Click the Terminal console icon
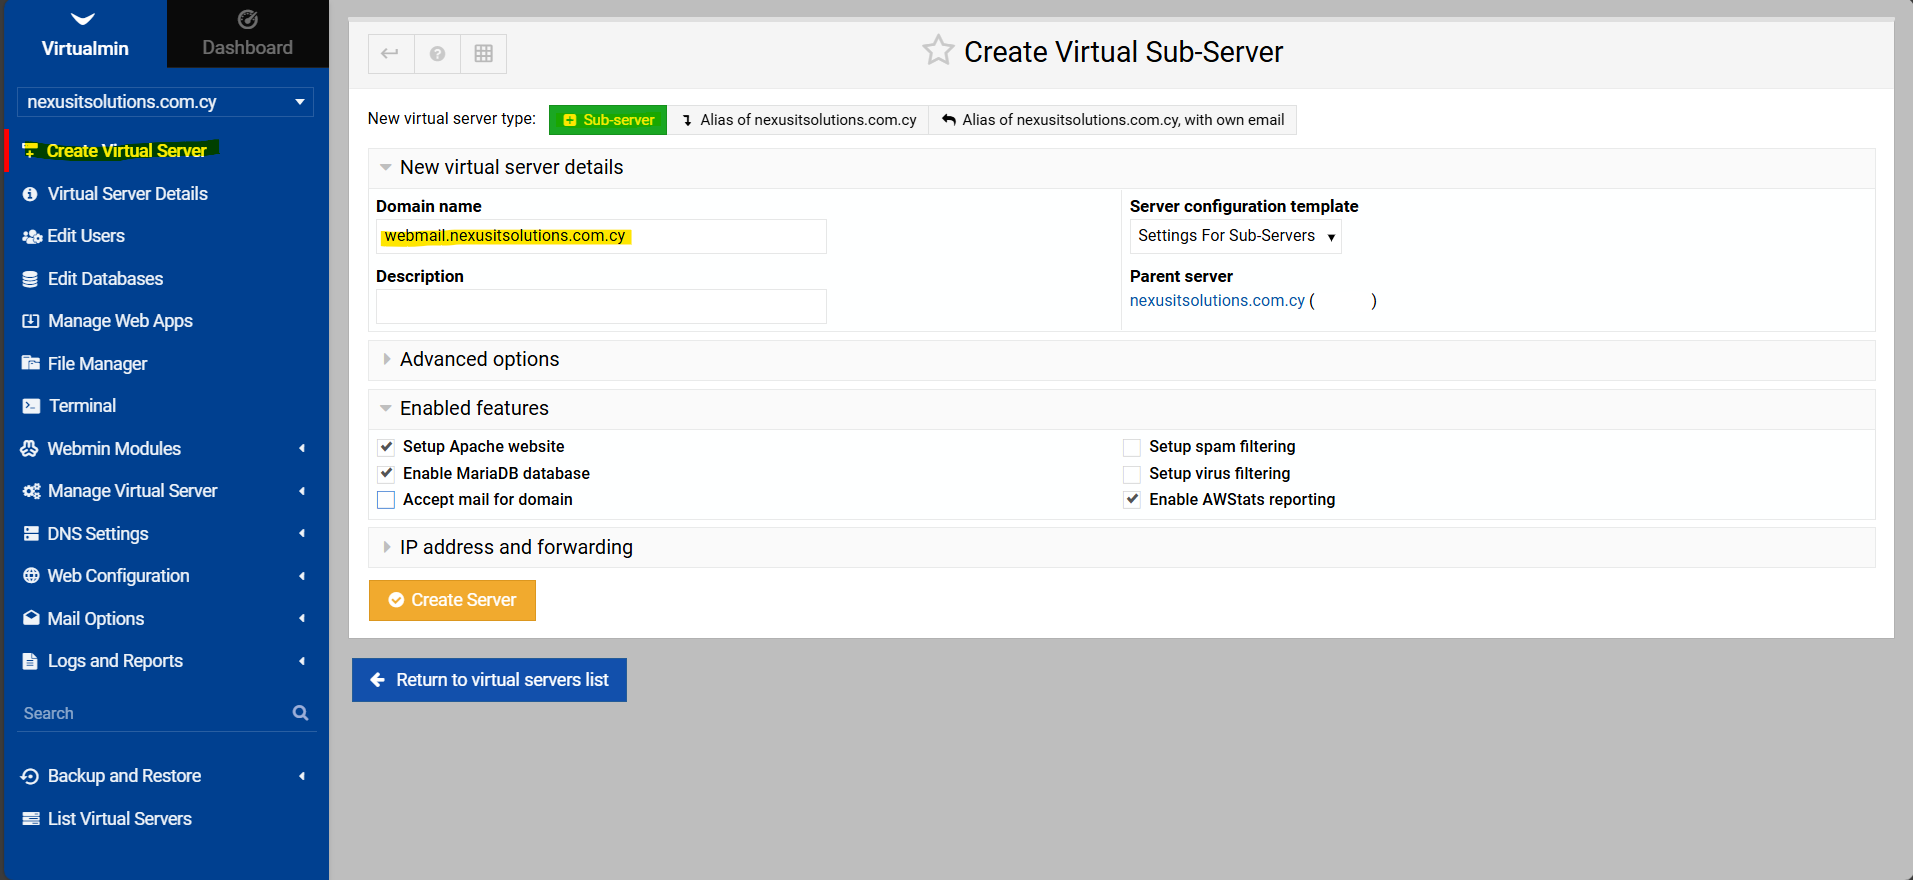 (31, 406)
